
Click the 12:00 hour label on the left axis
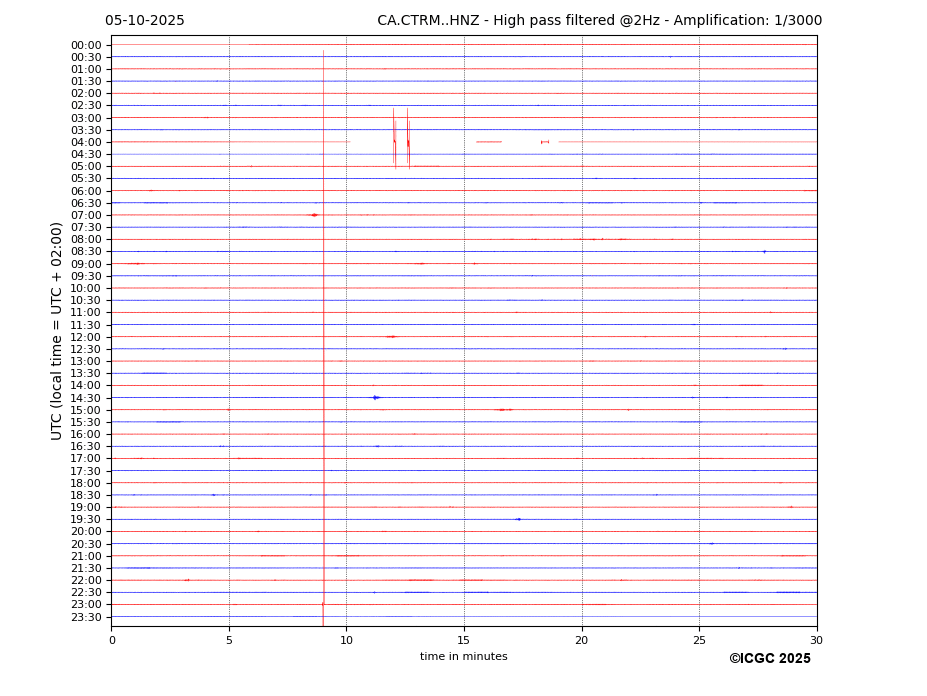click(86, 337)
